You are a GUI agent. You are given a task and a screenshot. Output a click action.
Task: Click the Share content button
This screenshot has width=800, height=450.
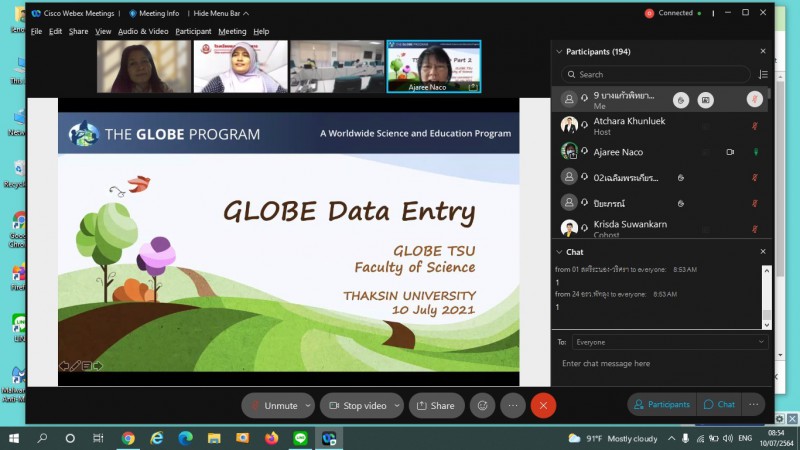(436, 406)
